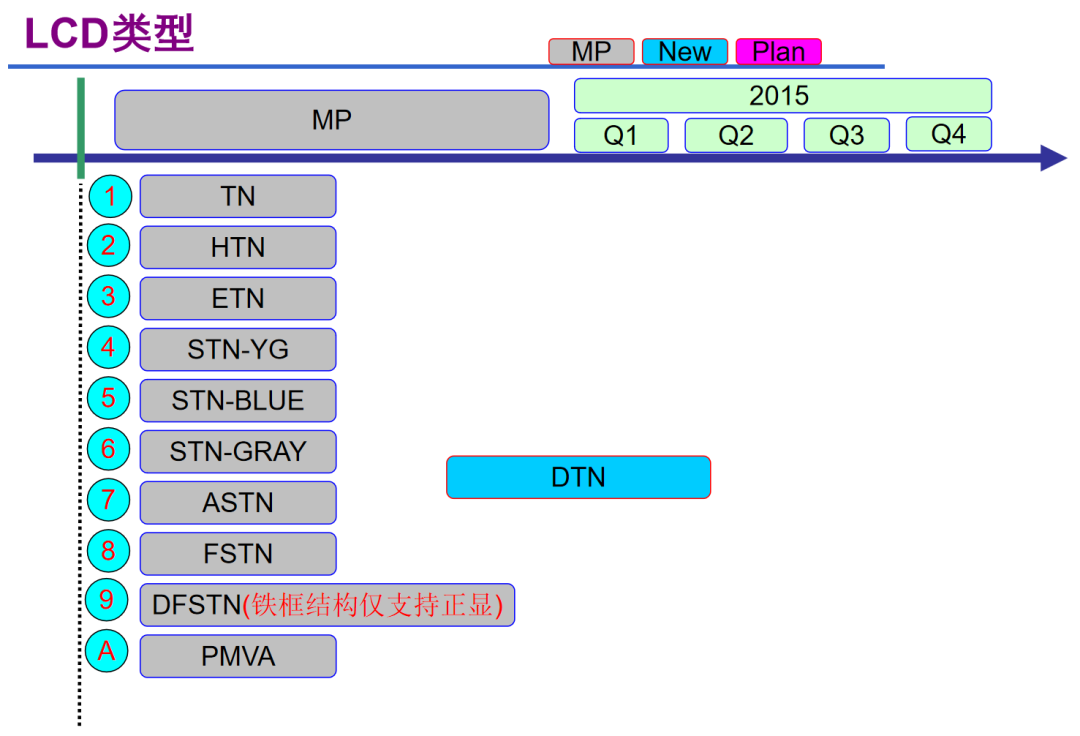This screenshot has height=736, width=1080.
Task: Select the large gray MP timeline box
Action: 332,120
